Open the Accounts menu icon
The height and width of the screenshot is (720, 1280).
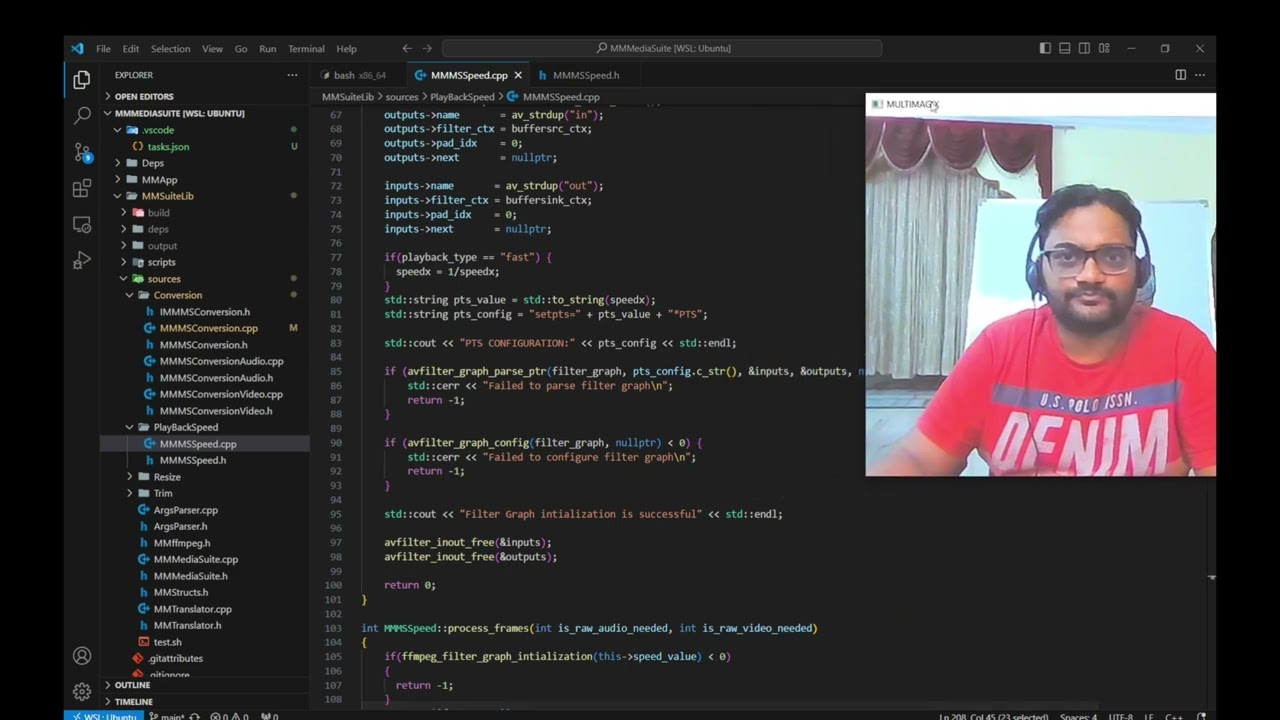[x=82, y=656]
